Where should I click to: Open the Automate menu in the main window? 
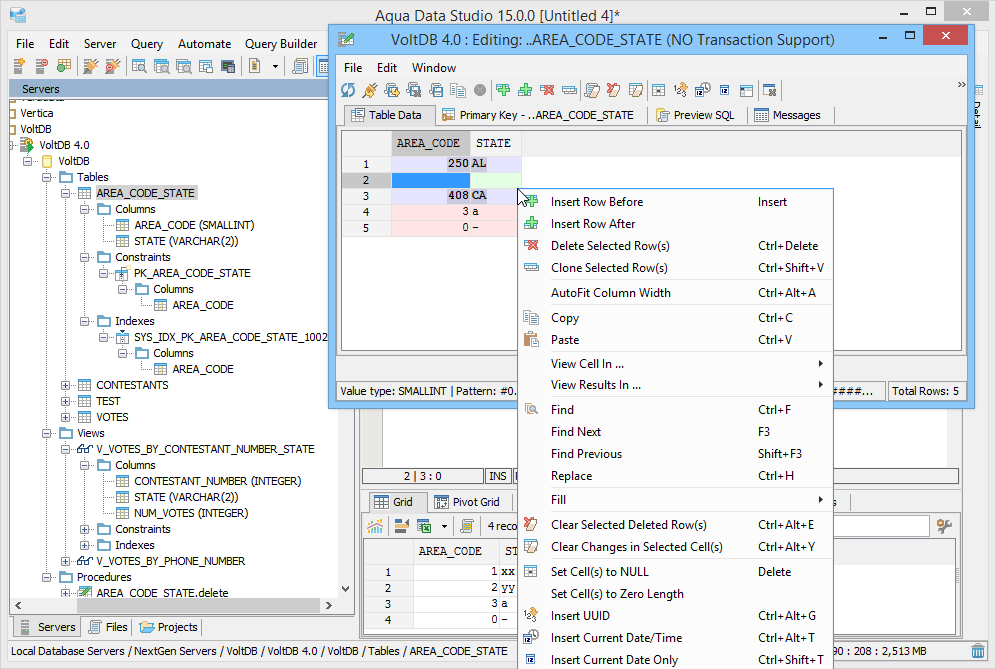[x=204, y=44]
